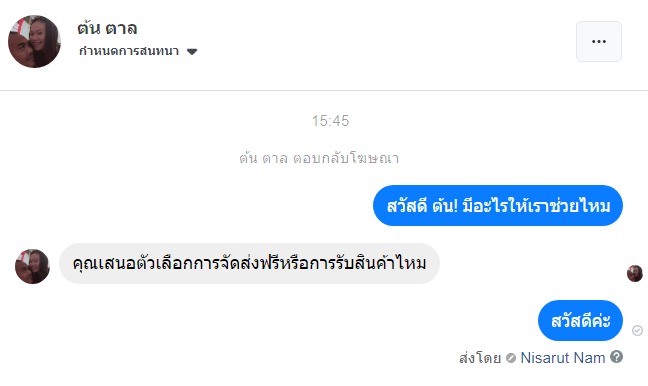Click the ส่งโดย label
The image size is (648, 386).
[x=480, y=358]
